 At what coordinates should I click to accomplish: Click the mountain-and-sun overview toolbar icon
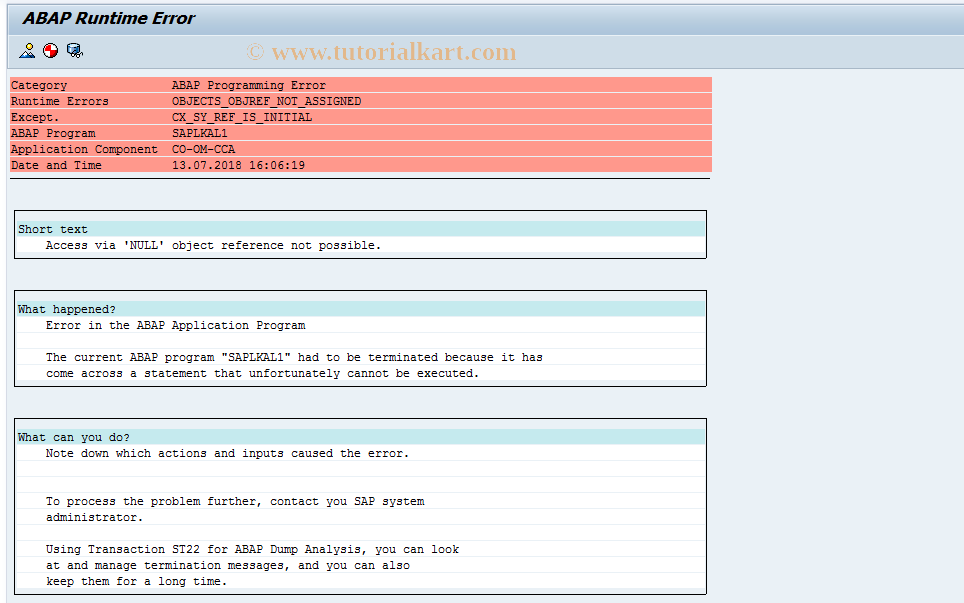(27, 51)
